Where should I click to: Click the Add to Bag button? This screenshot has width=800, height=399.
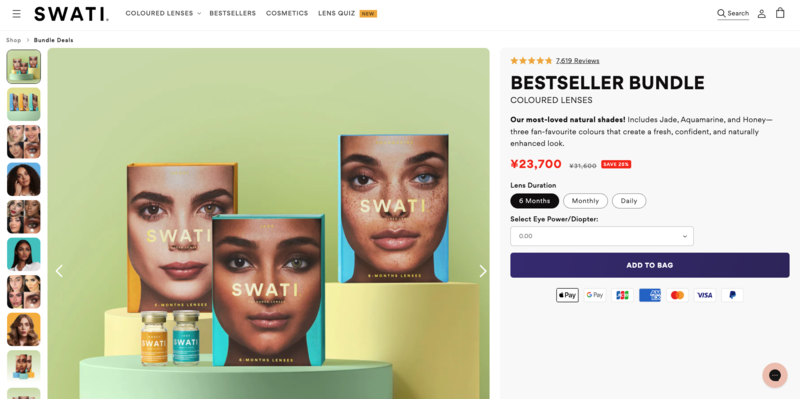pyautogui.click(x=649, y=265)
